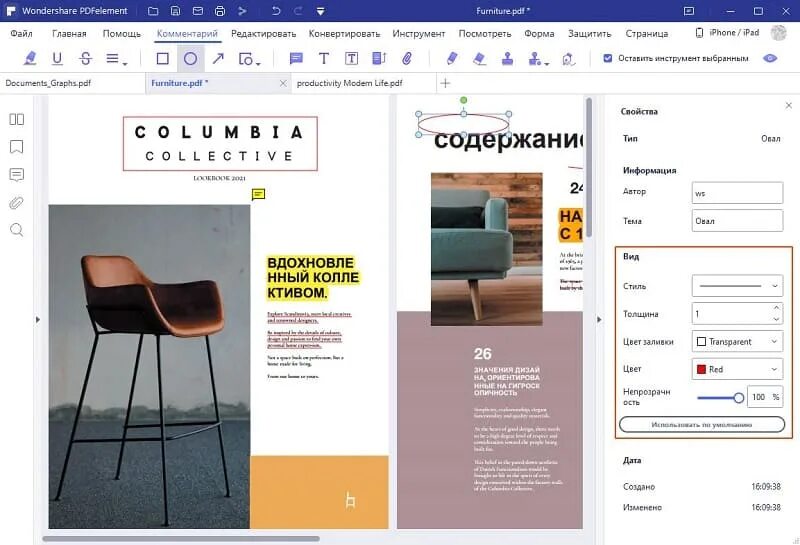Viewport: 800px width, 545px height.
Task: Increase the Толщина thickness value
Action: pyautogui.click(x=776, y=308)
